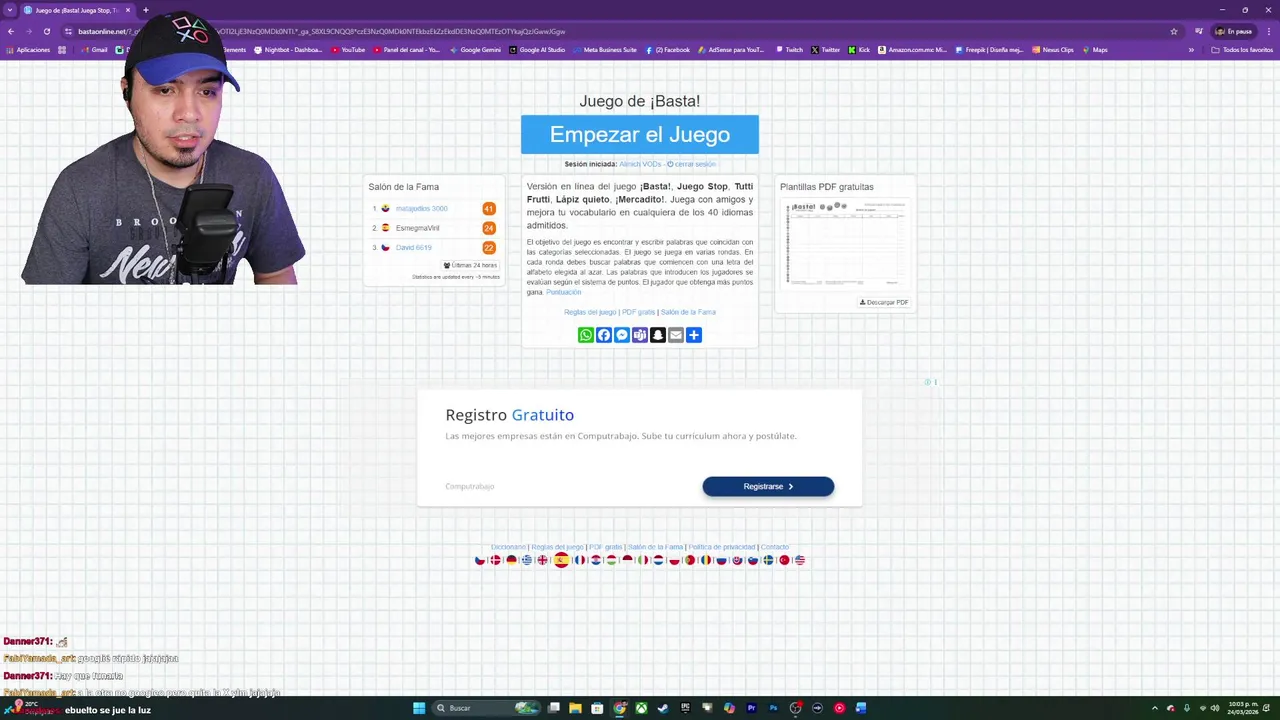Open Todos los favoritos folder
The width and height of the screenshot is (1280, 720).
(x=1242, y=50)
